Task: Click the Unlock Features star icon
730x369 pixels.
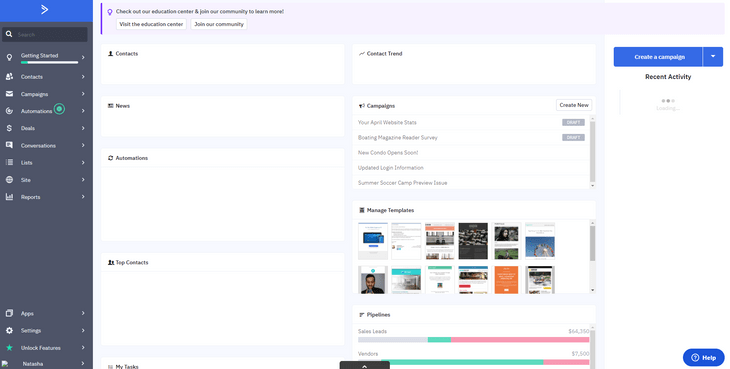Action: click(x=9, y=348)
